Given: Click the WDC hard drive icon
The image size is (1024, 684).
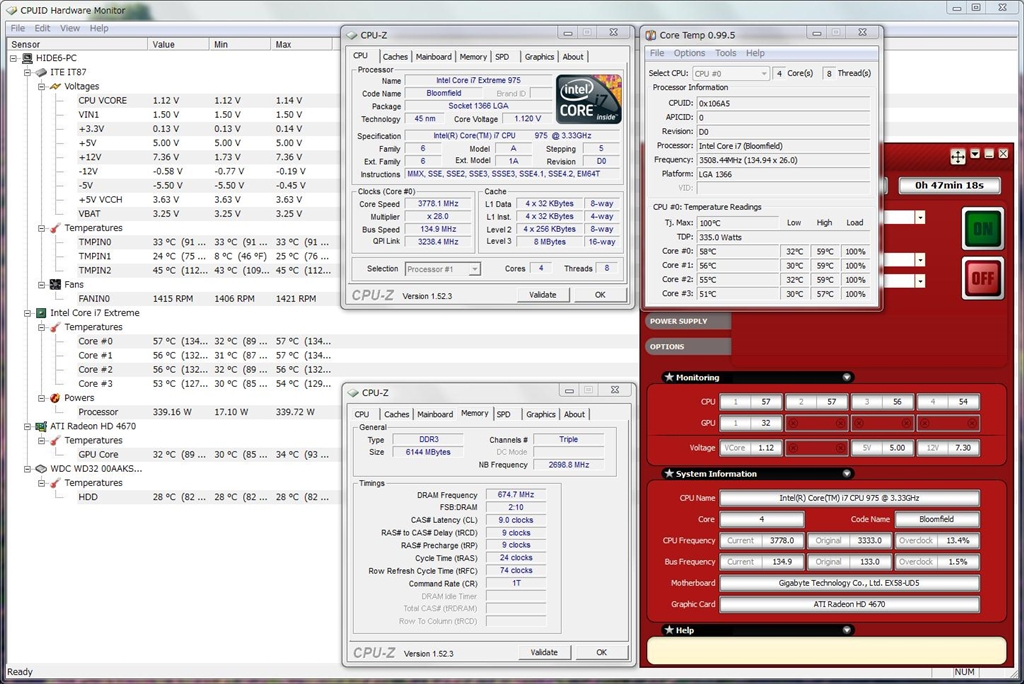Looking at the screenshot, I should point(41,468).
